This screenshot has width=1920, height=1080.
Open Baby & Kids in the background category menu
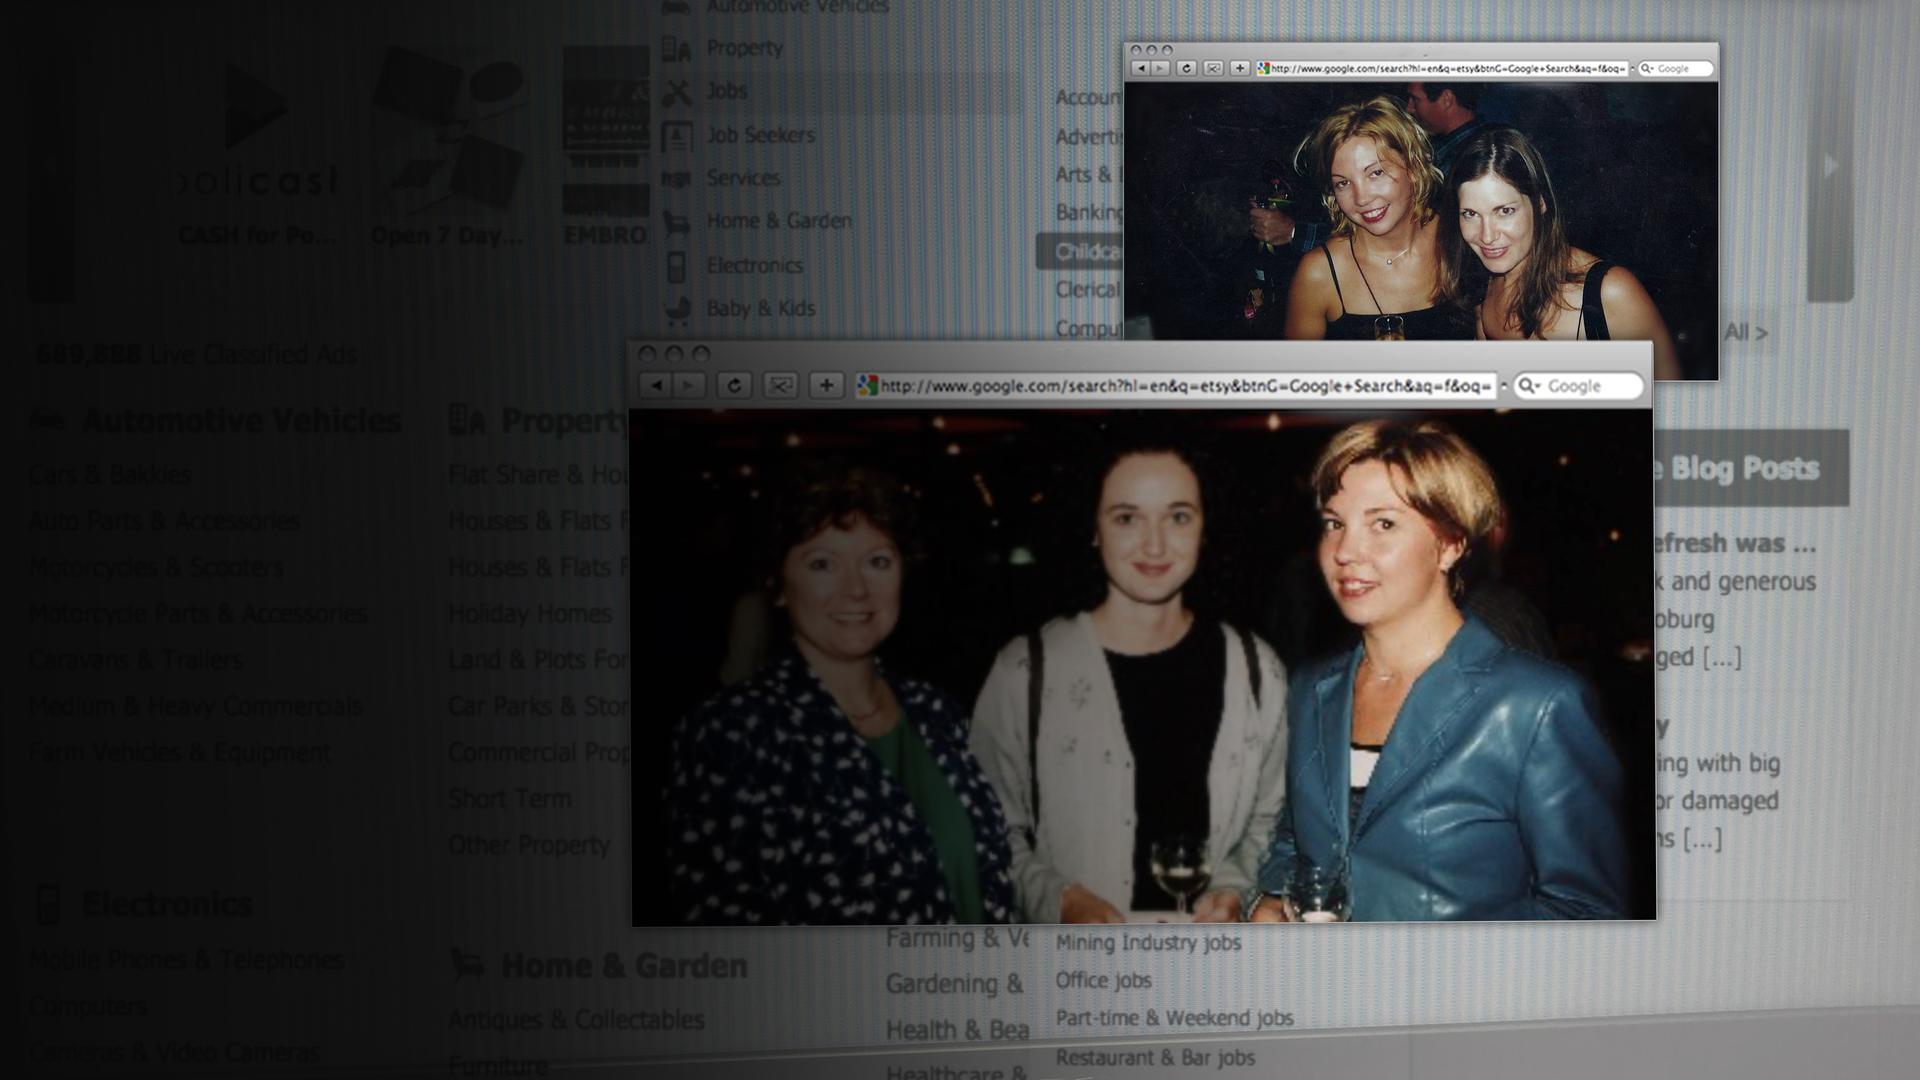761,308
